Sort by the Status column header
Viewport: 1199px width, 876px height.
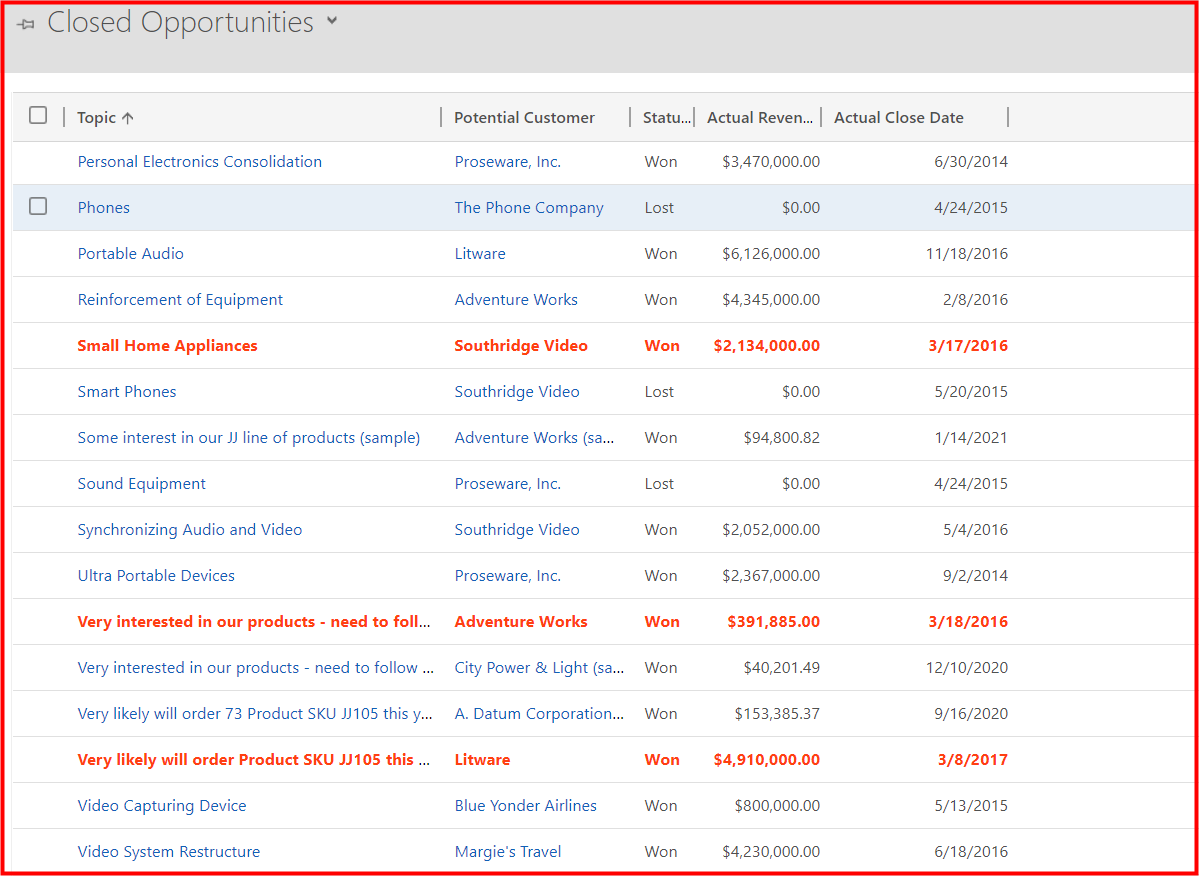click(667, 118)
